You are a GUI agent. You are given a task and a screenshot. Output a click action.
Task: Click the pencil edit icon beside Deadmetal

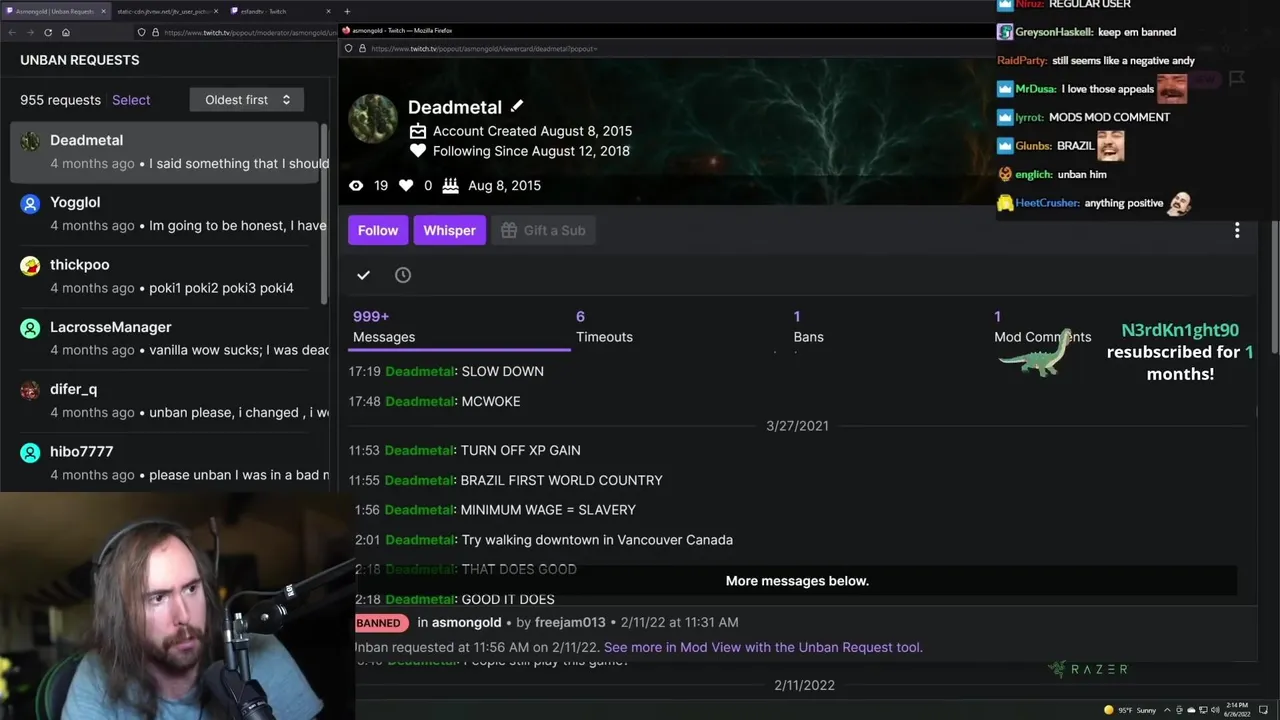(x=516, y=106)
